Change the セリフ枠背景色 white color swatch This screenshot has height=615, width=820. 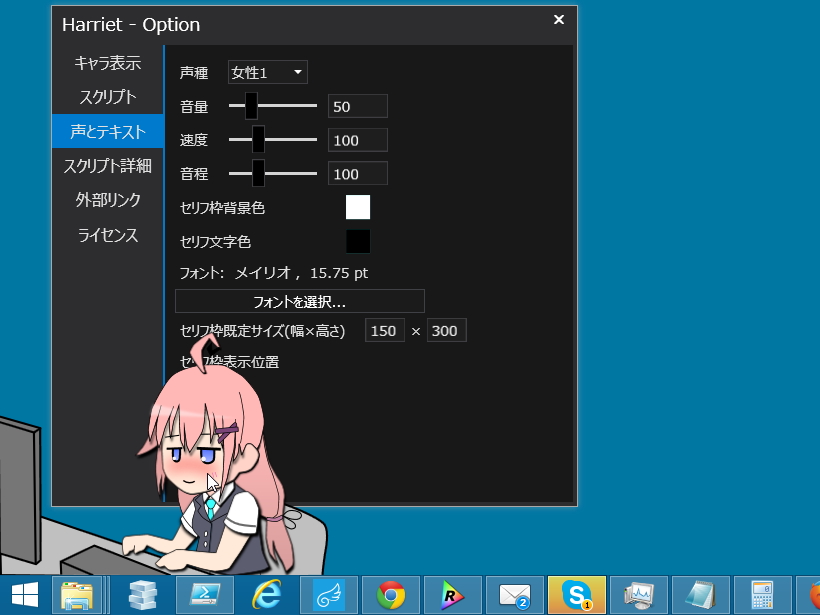click(x=357, y=207)
